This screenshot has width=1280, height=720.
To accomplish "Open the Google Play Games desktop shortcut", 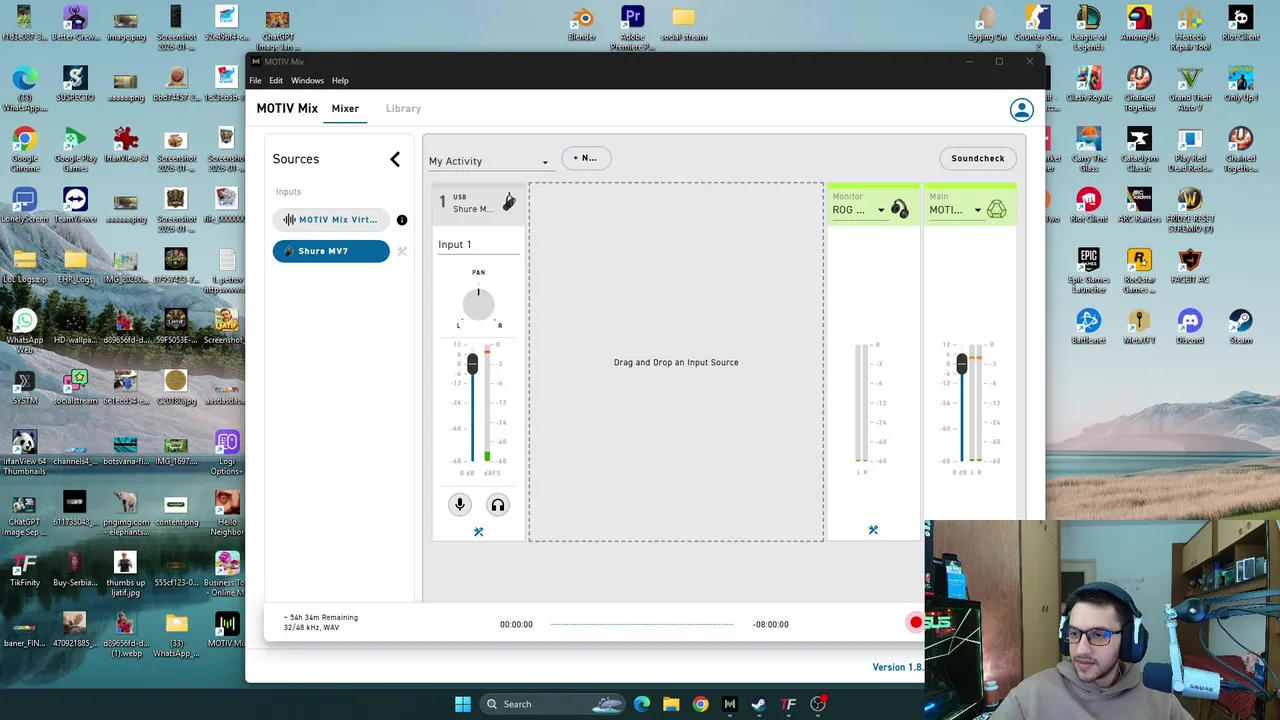I will 75,149.
